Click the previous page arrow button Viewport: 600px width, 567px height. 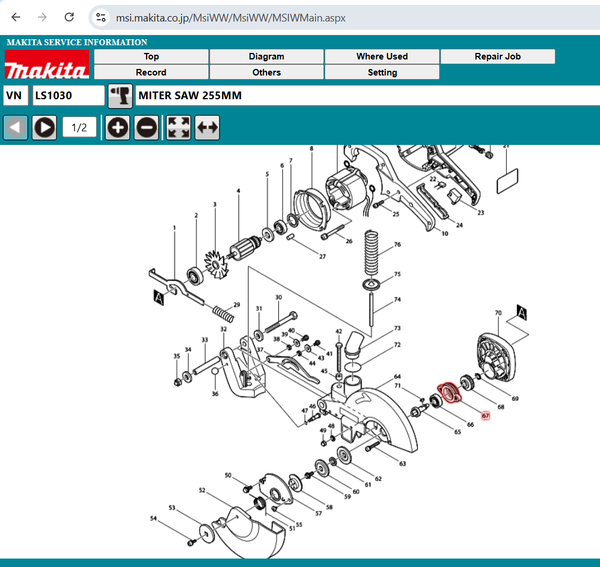click(x=15, y=128)
